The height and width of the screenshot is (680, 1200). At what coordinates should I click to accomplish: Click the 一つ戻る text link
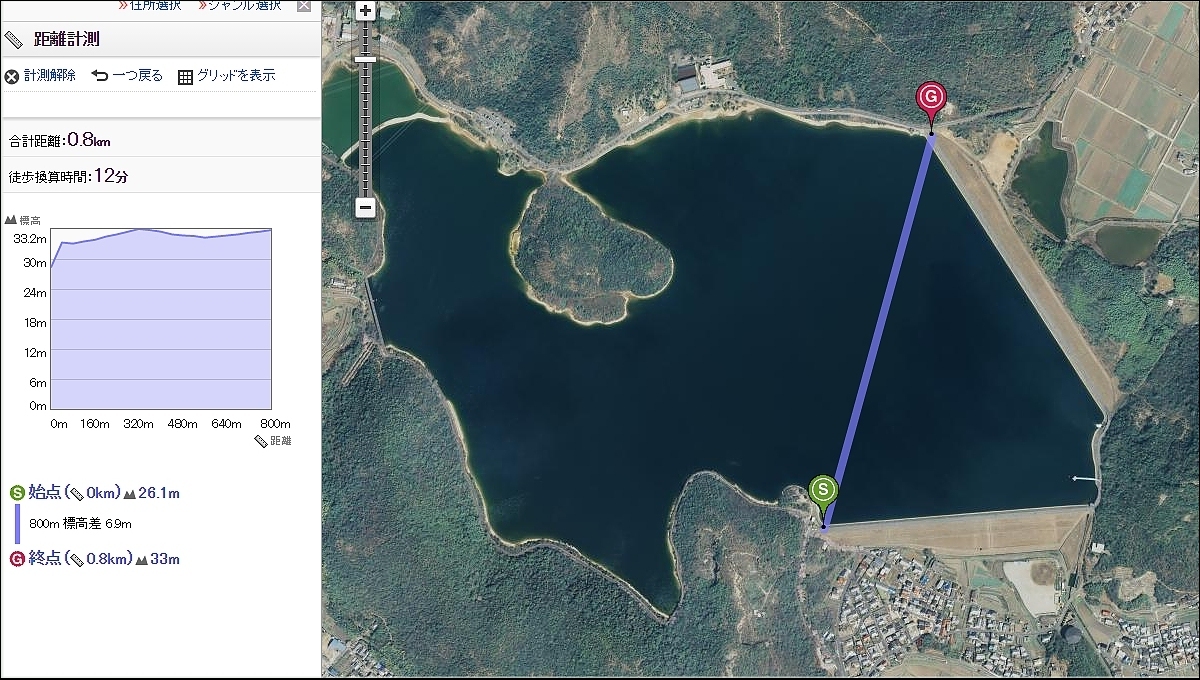(x=137, y=76)
